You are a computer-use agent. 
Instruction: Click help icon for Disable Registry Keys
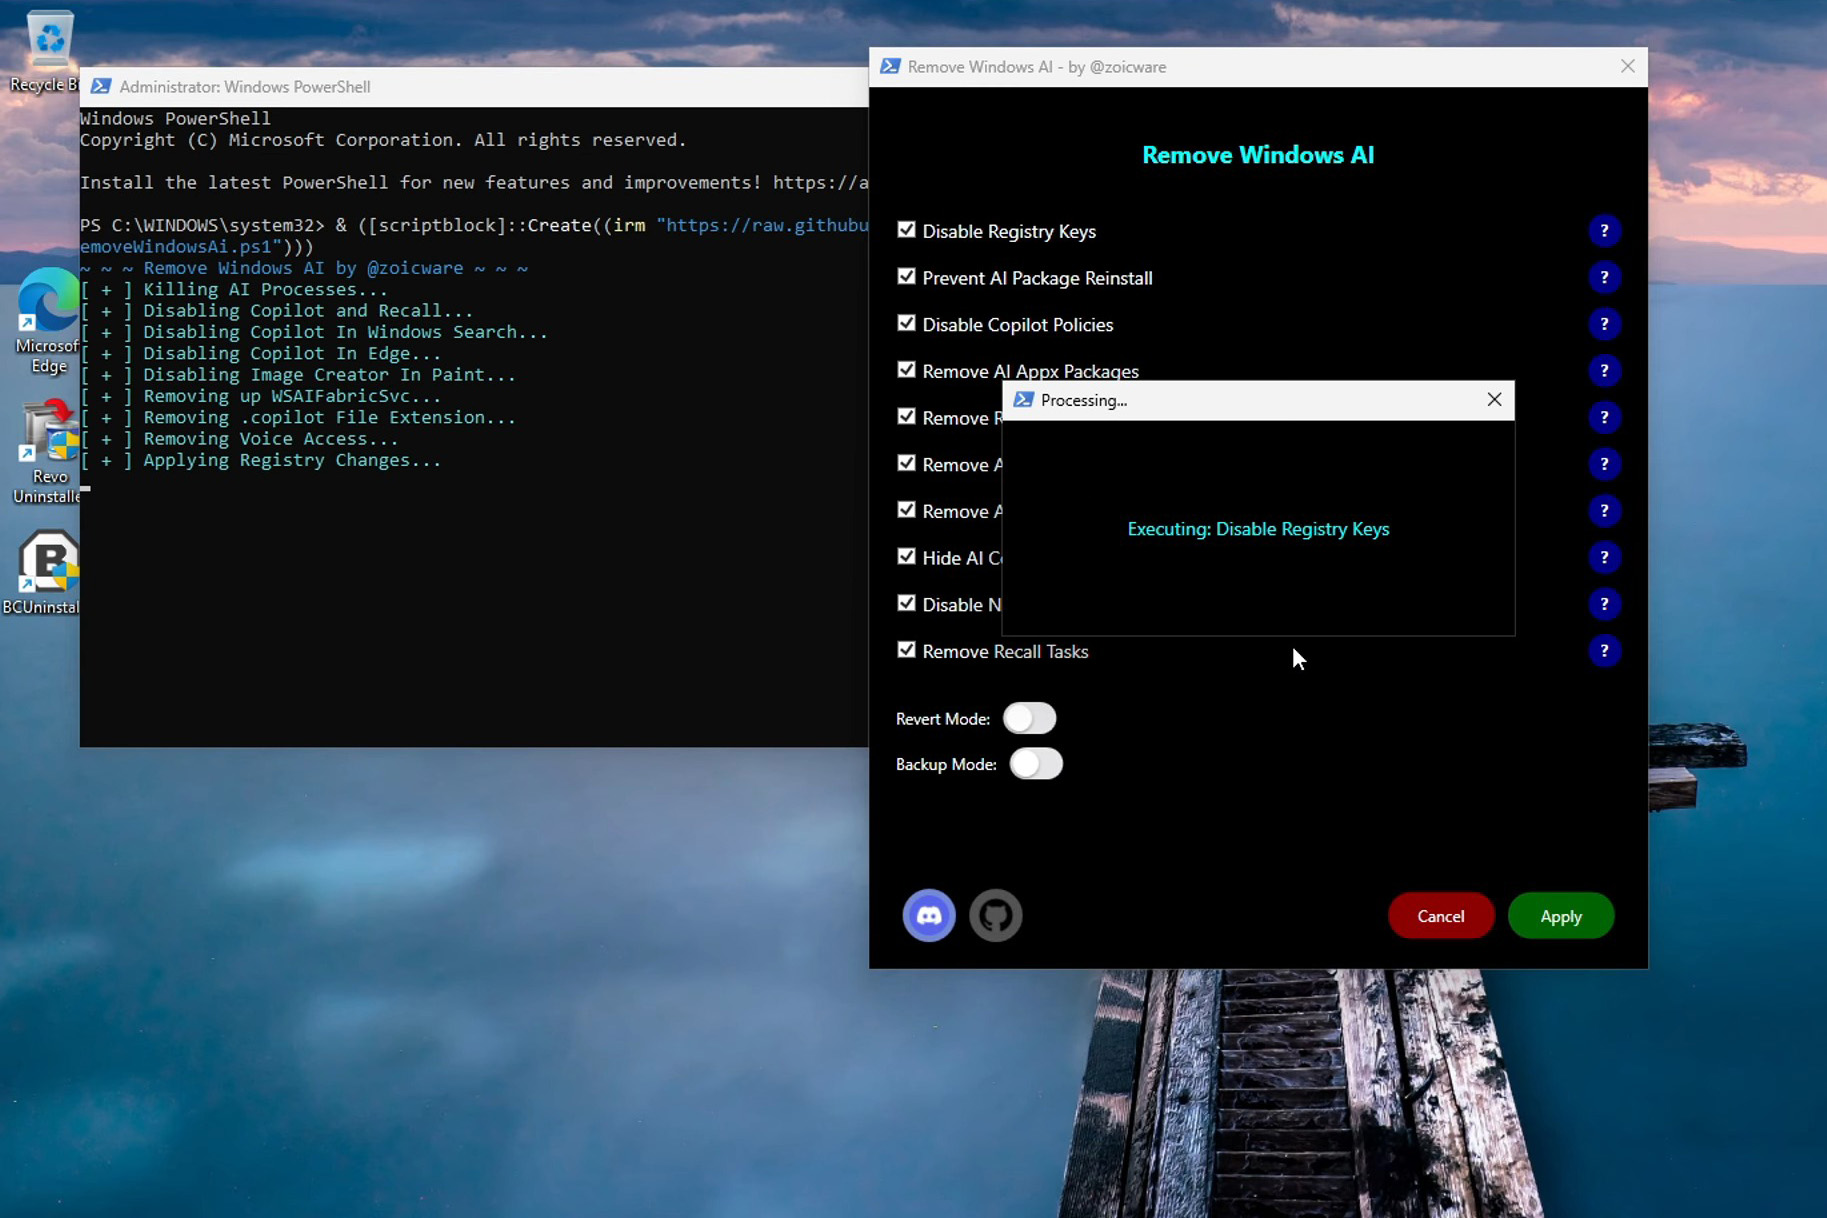click(1603, 231)
